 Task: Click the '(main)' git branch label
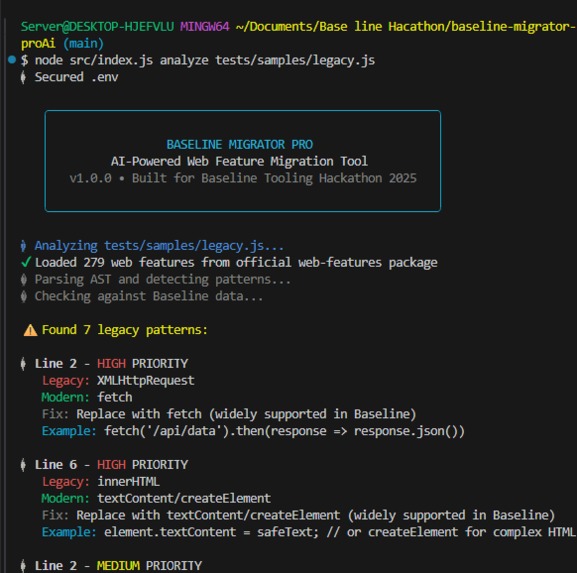[83, 43]
